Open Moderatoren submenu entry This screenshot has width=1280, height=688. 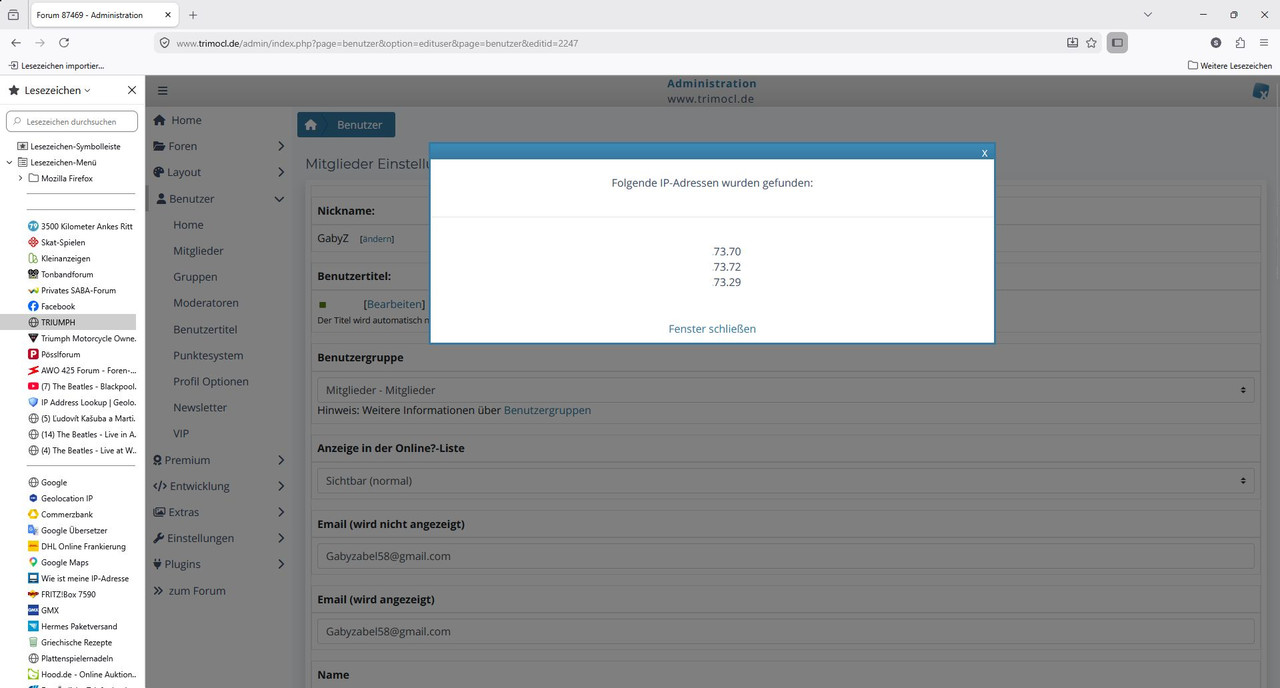[x=206, y=303]
